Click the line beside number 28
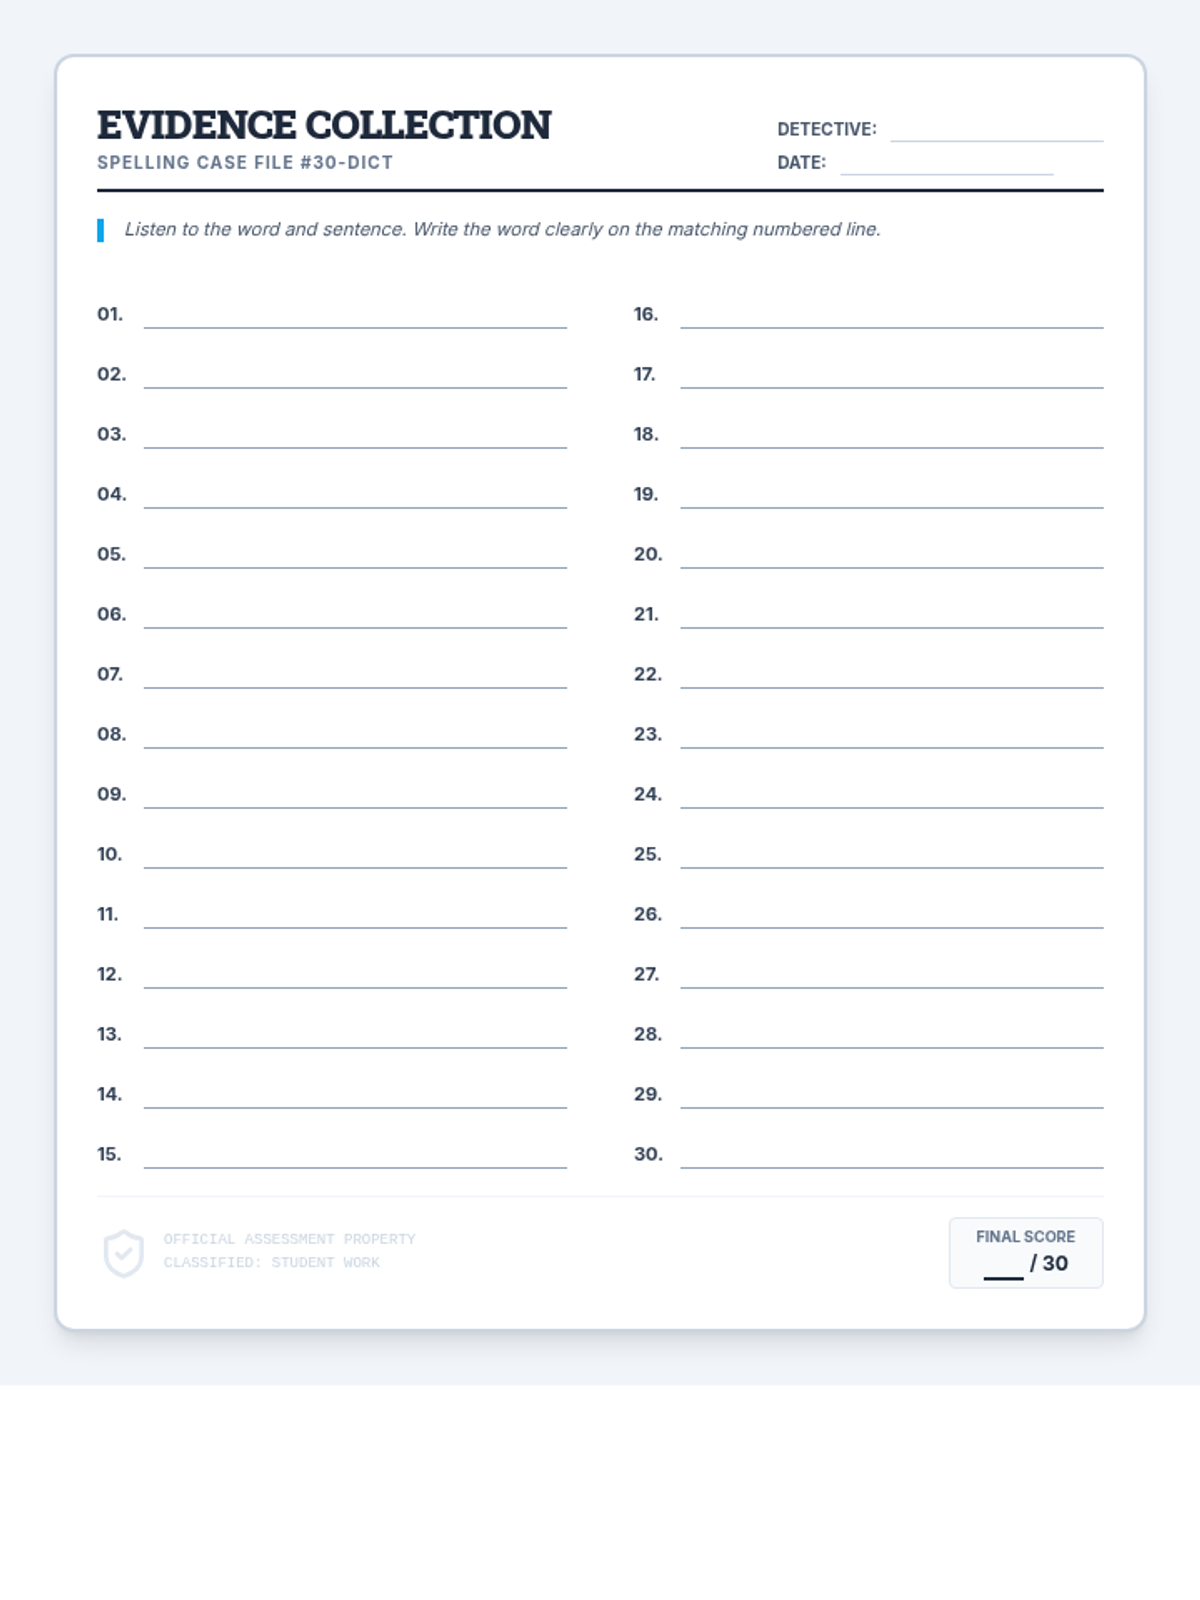Viewport: 1200px width, 1600px height. 891,1038
